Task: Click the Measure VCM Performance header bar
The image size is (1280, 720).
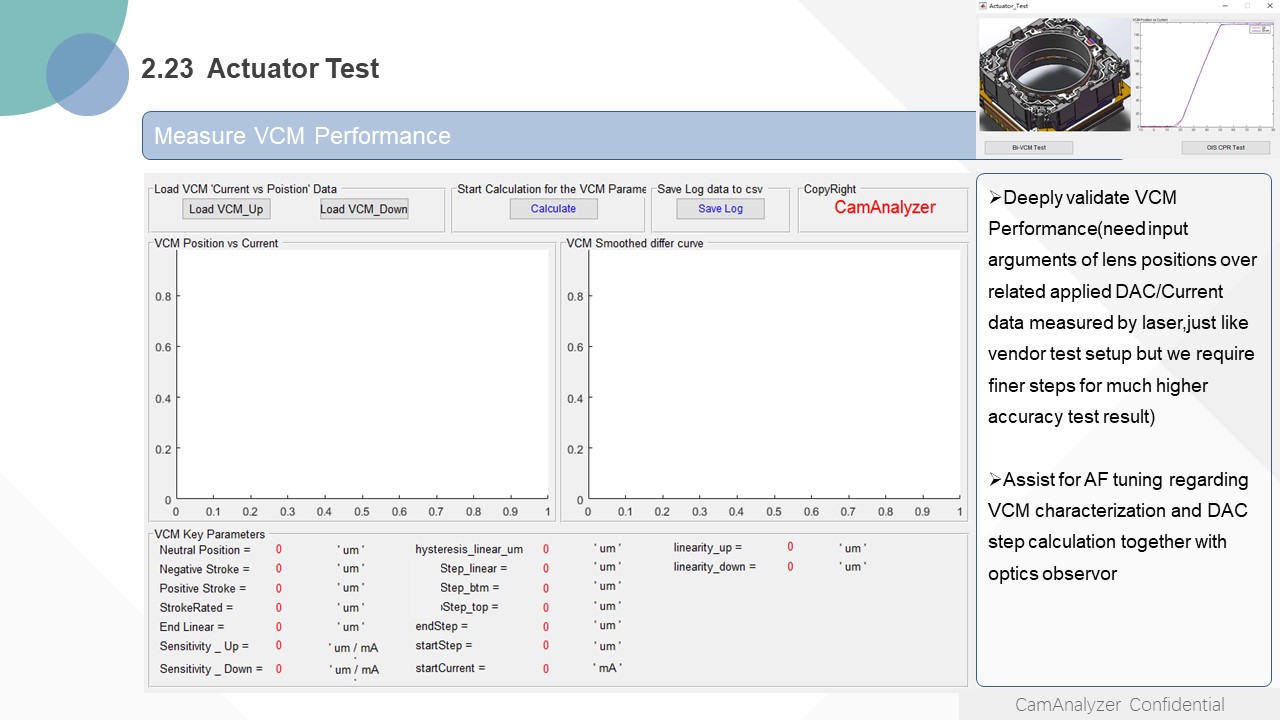Action: 559,135
